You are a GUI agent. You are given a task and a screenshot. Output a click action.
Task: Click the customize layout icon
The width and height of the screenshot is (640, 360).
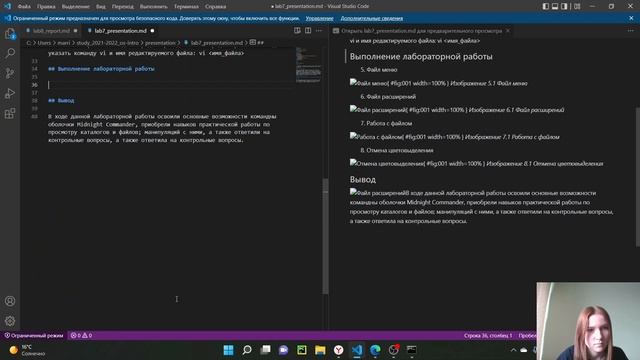point(577,6)
